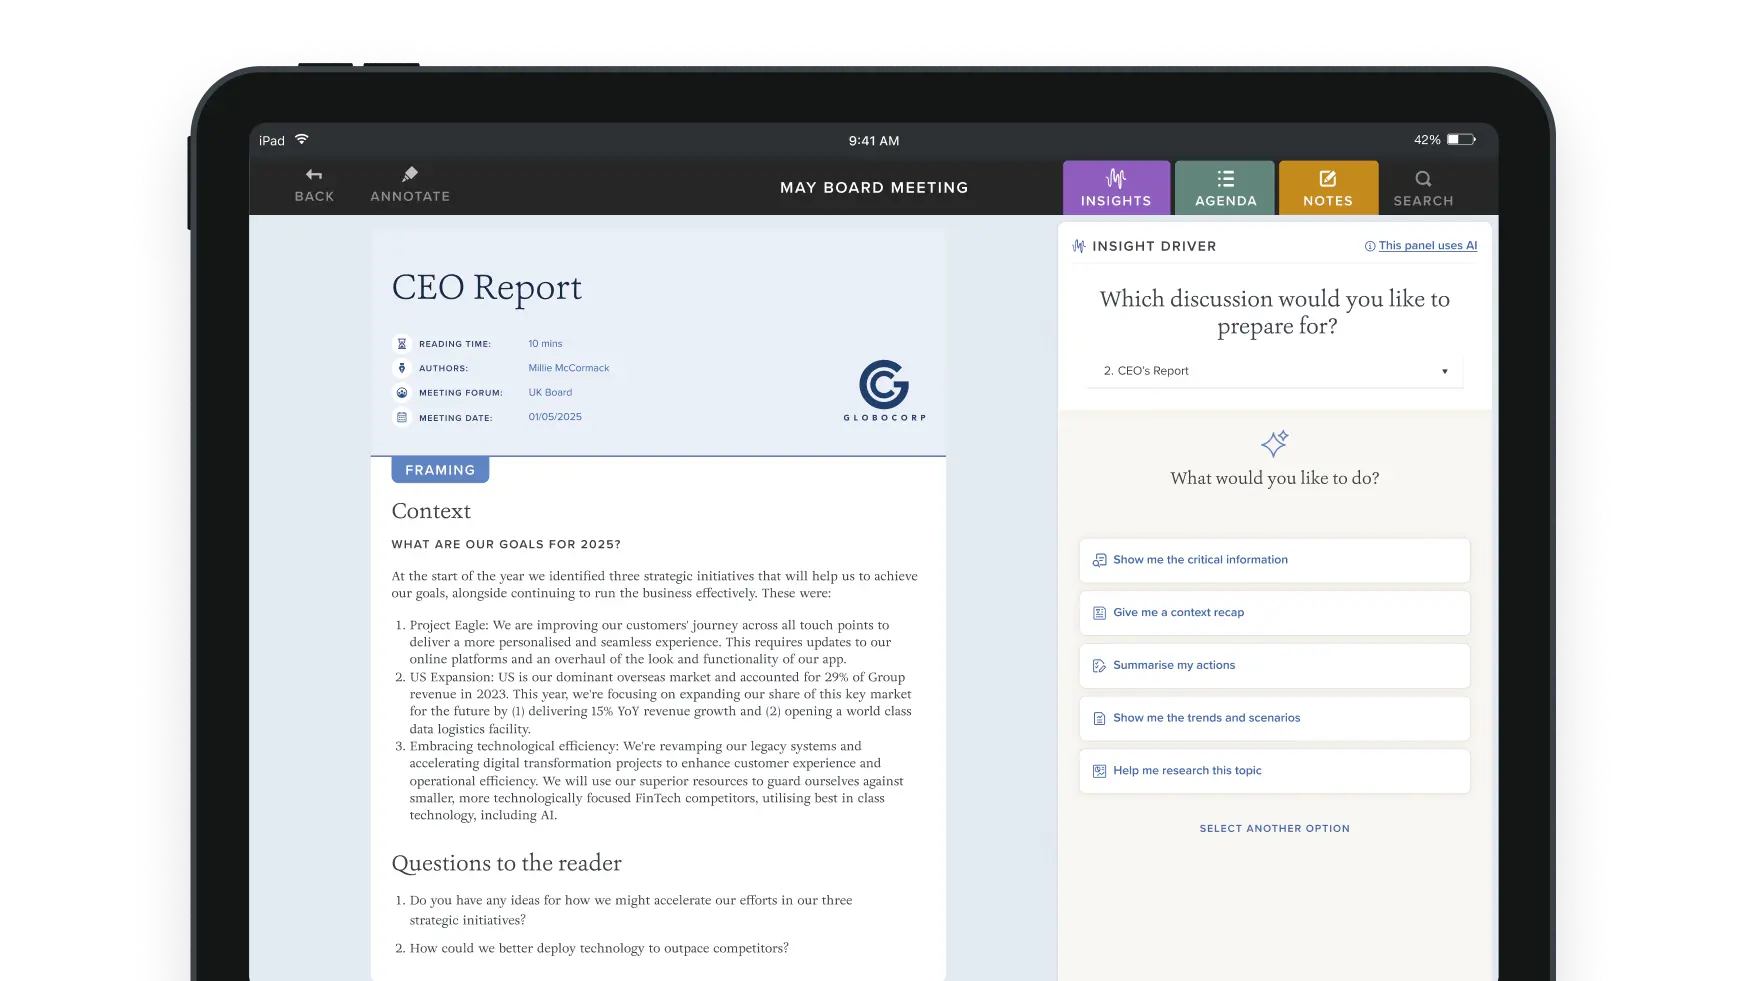Select 'Help me research this topic'
The height and width of the screenshot is (981, 1744).
(x=1274, y=770)
